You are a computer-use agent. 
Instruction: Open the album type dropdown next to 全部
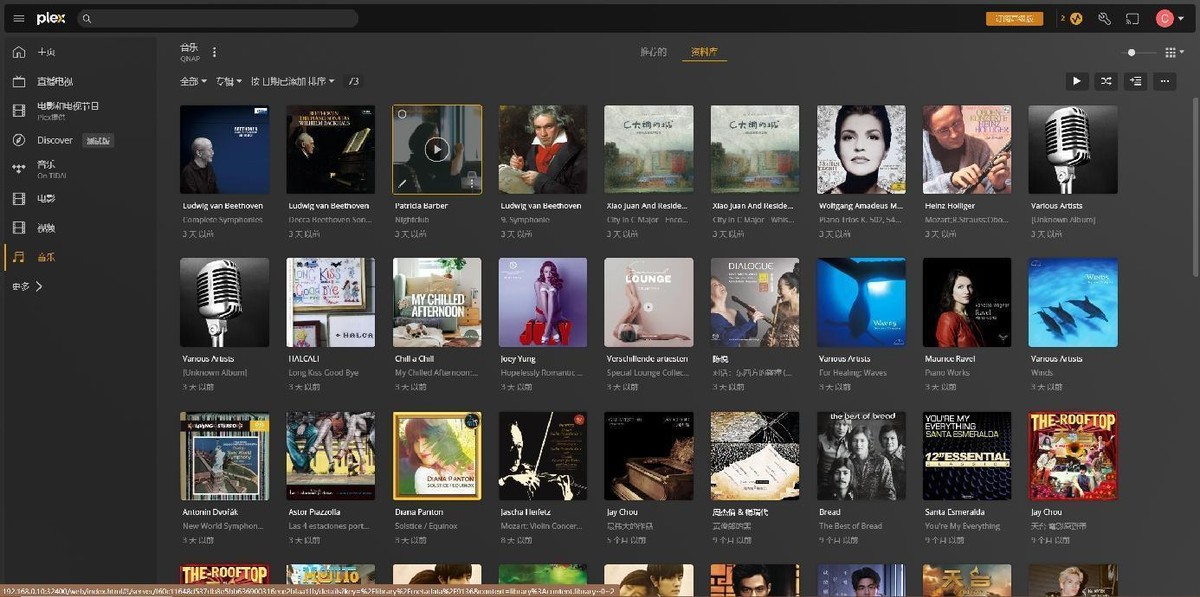(x=229, y=81)
